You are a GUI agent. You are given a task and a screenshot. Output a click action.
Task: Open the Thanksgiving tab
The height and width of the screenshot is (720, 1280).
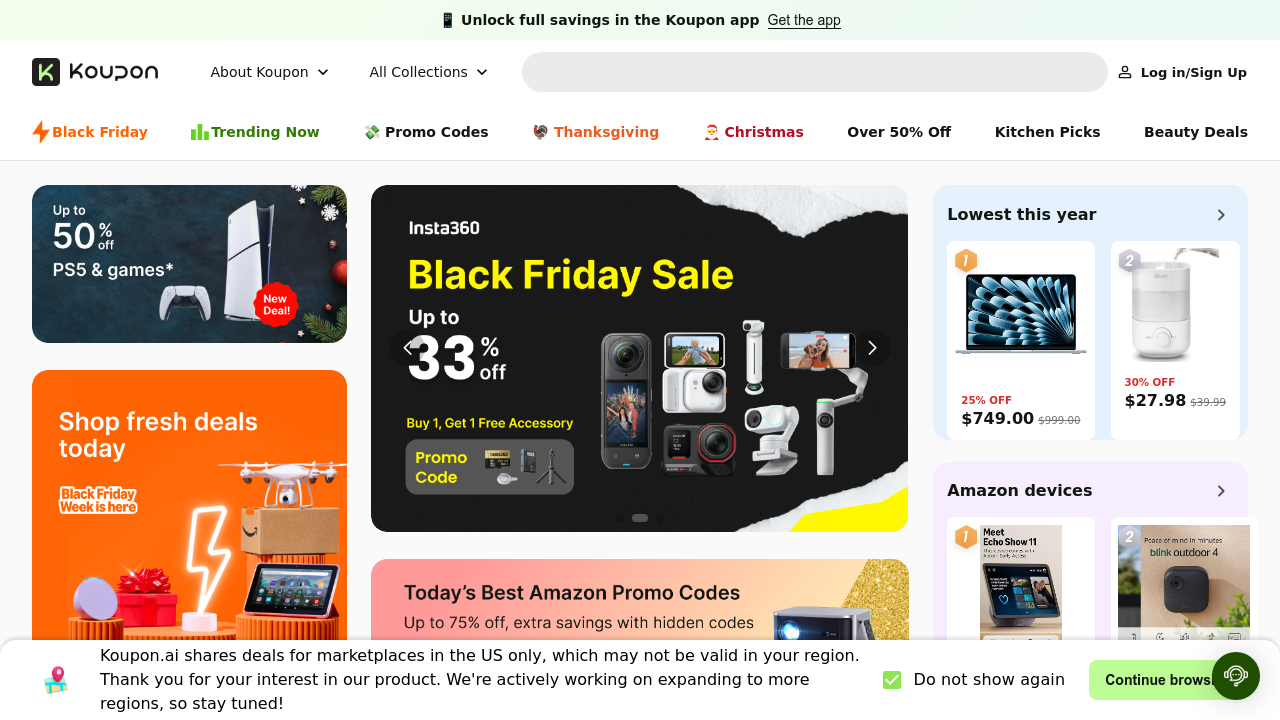(596, 132)
